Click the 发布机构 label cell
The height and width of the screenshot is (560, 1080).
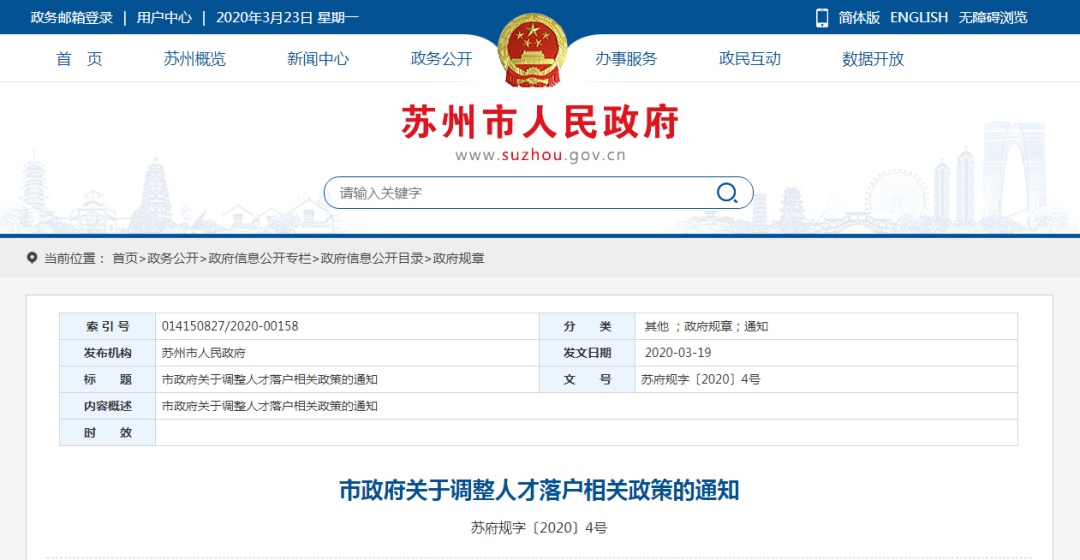[x=107, y=353]
